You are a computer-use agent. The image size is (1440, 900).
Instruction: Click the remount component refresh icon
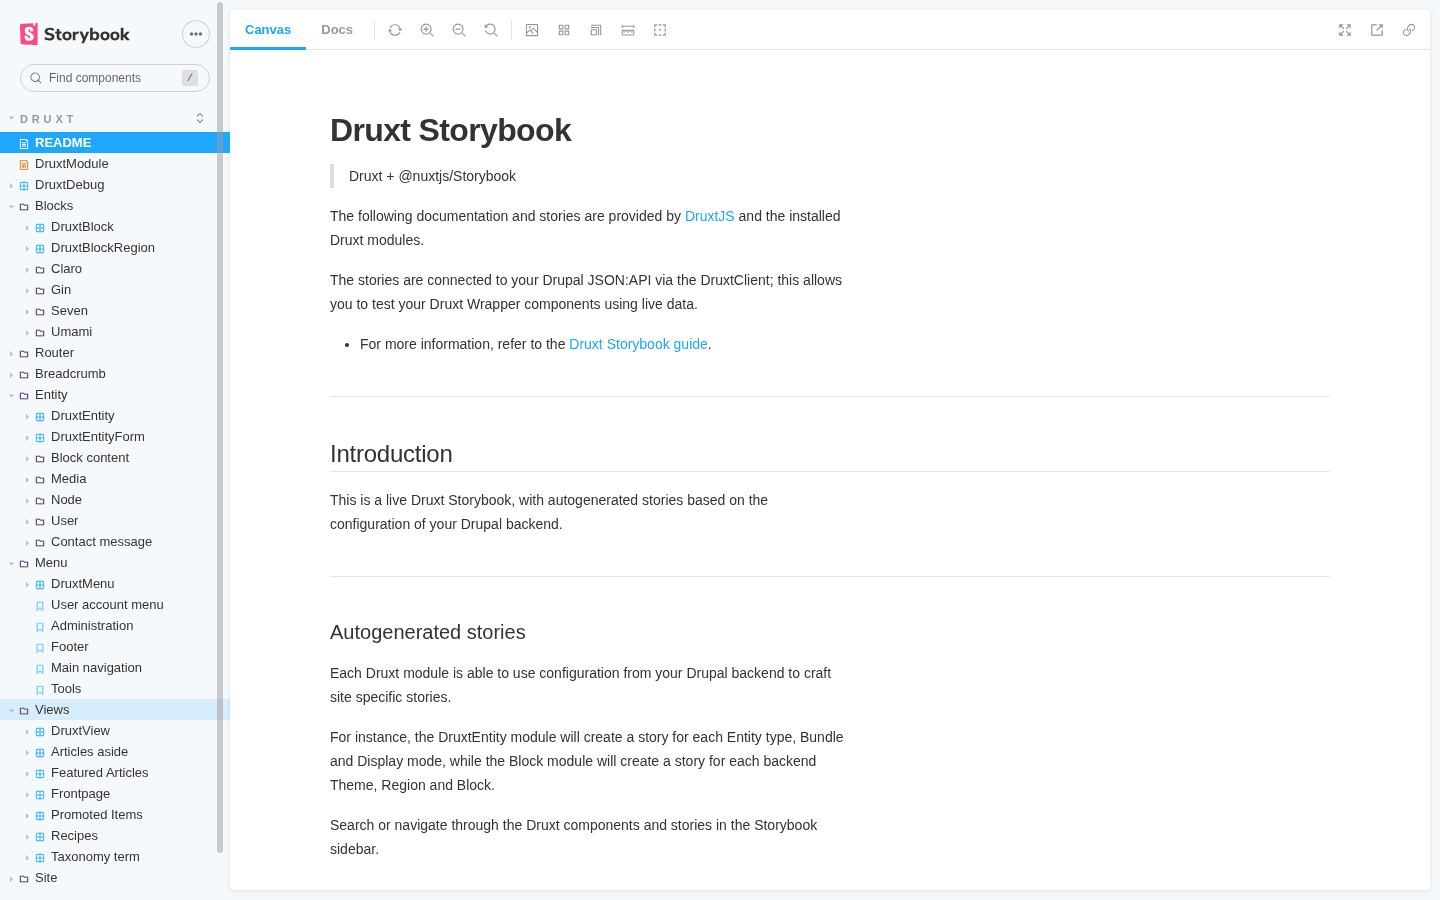click(395, 30)
